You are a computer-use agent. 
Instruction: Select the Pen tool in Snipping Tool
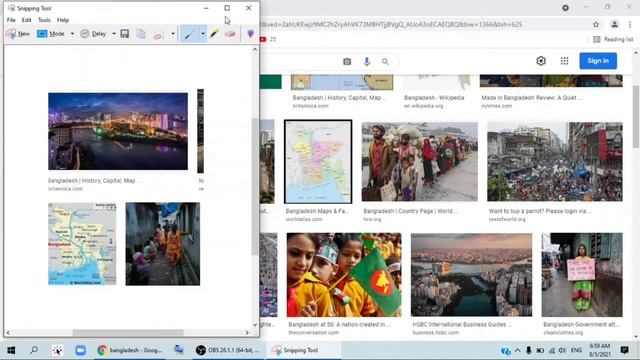(x=189, y=34)
